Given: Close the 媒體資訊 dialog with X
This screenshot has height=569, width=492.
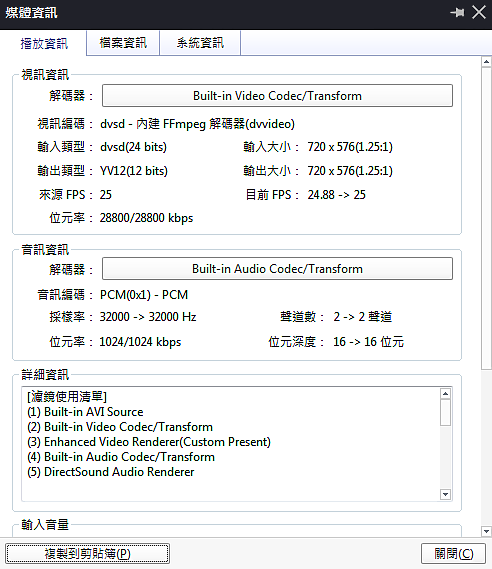Looking at the screenshot, I should [x=479, y=12].
